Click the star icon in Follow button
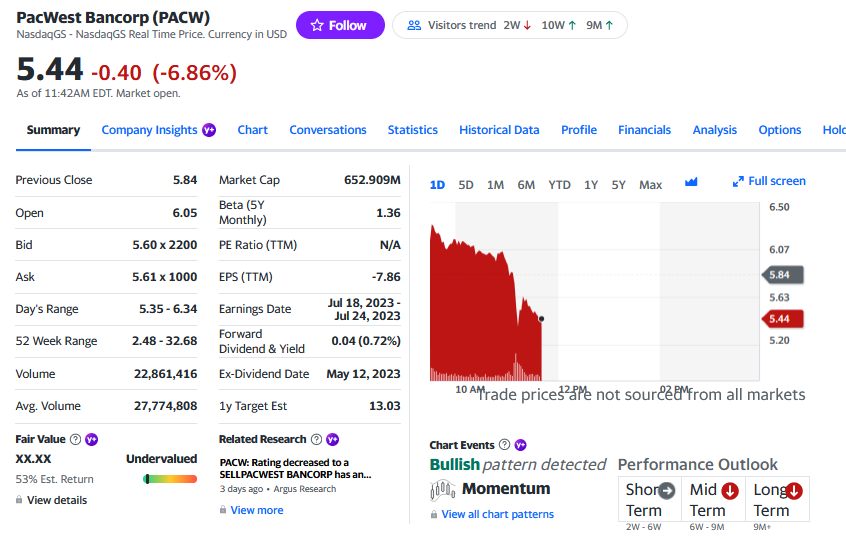846x539 pixels. [317, 25]
